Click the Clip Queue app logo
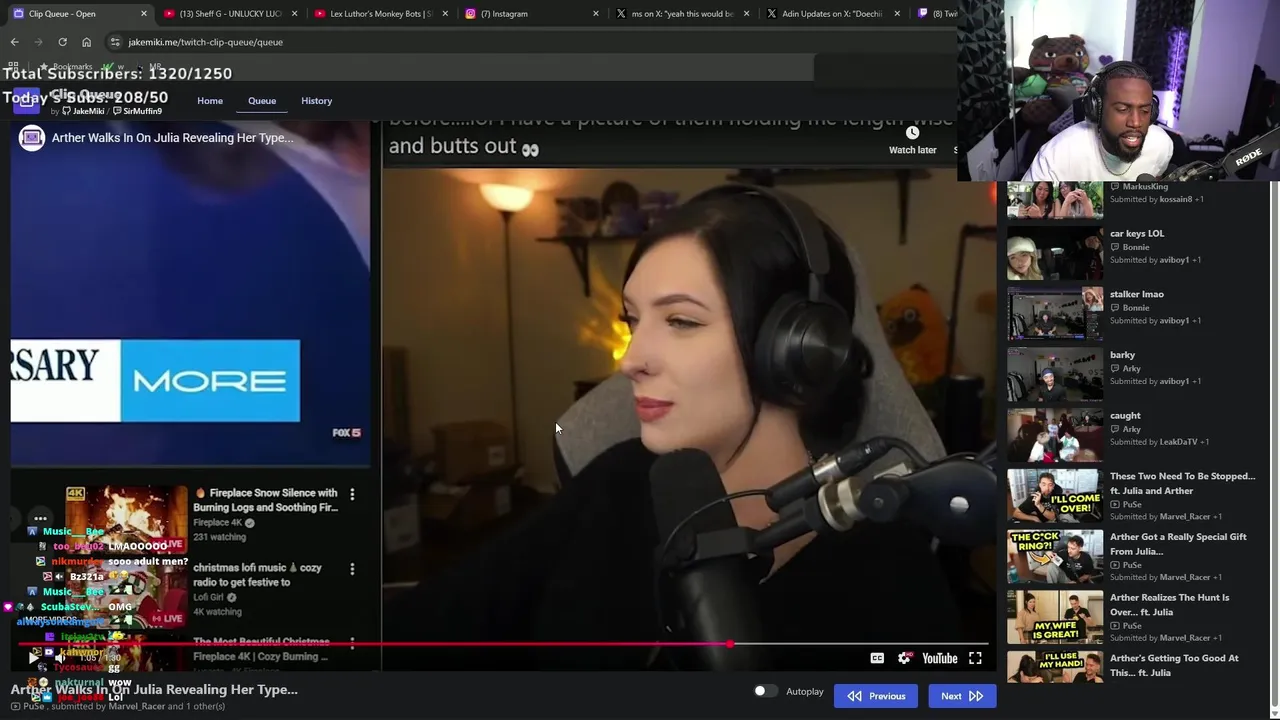Screen dimensions: 1280x720 26,101
